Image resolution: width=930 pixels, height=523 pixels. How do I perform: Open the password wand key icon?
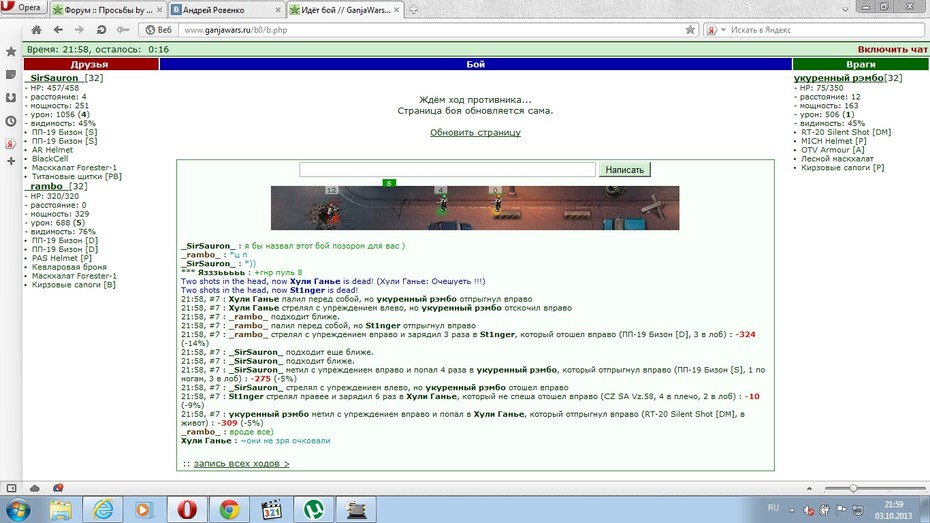123,30
